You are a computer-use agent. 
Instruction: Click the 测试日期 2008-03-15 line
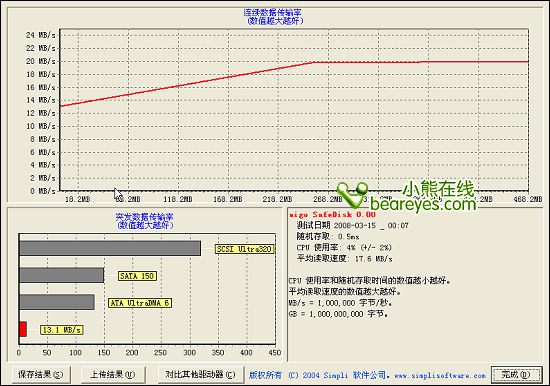pyautogui.click(x=353, y=225)
